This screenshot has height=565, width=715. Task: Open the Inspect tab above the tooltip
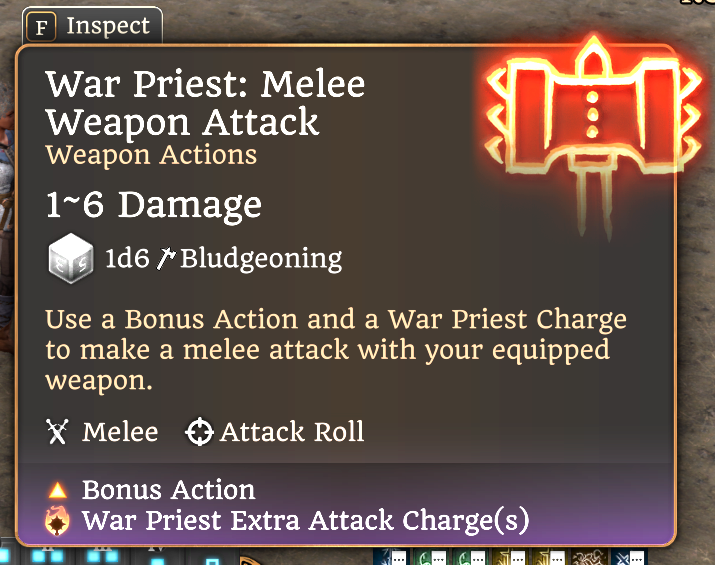click(93, 26)
